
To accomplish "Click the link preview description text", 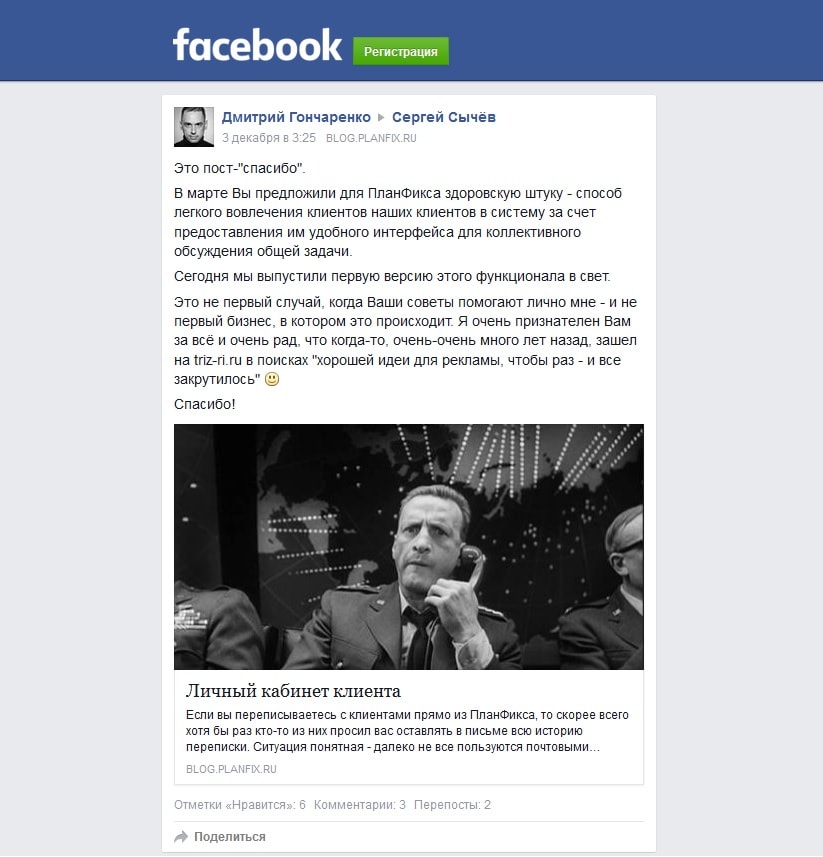I will click(407, 731).
